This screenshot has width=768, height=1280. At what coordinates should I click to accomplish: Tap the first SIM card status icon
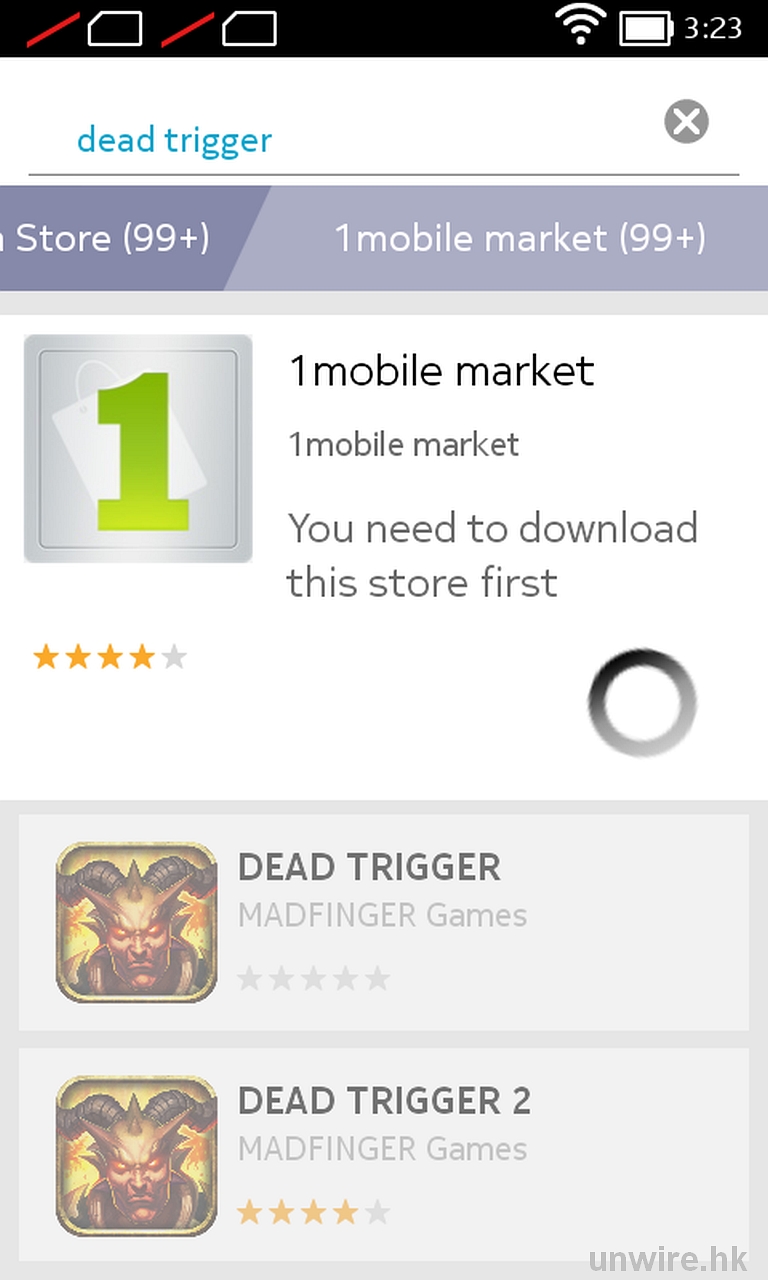click(85, 29)
